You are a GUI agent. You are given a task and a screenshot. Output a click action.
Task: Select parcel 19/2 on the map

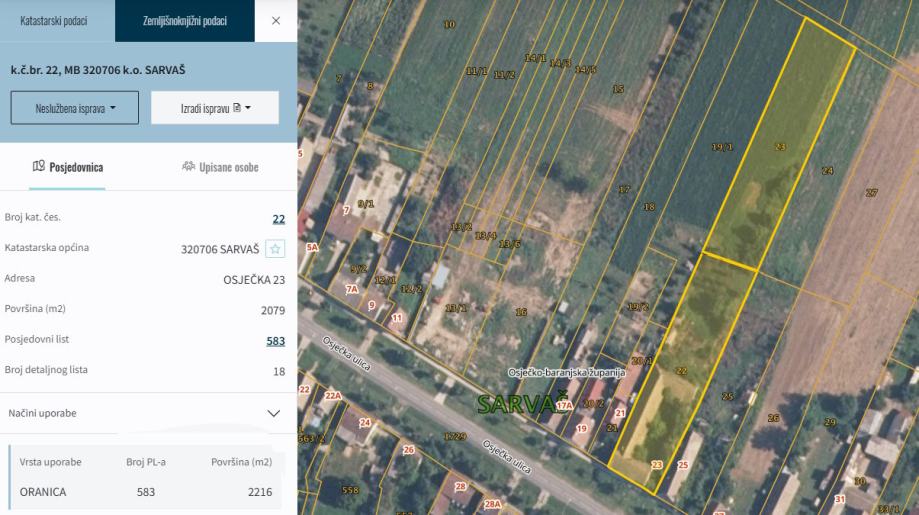point(638,306)
